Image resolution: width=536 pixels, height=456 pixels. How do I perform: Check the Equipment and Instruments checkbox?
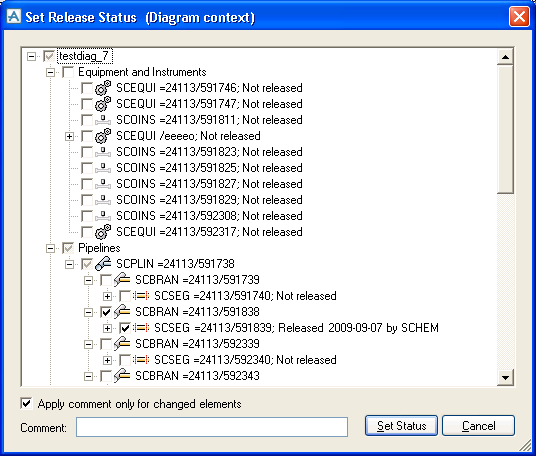click(68, 72)
